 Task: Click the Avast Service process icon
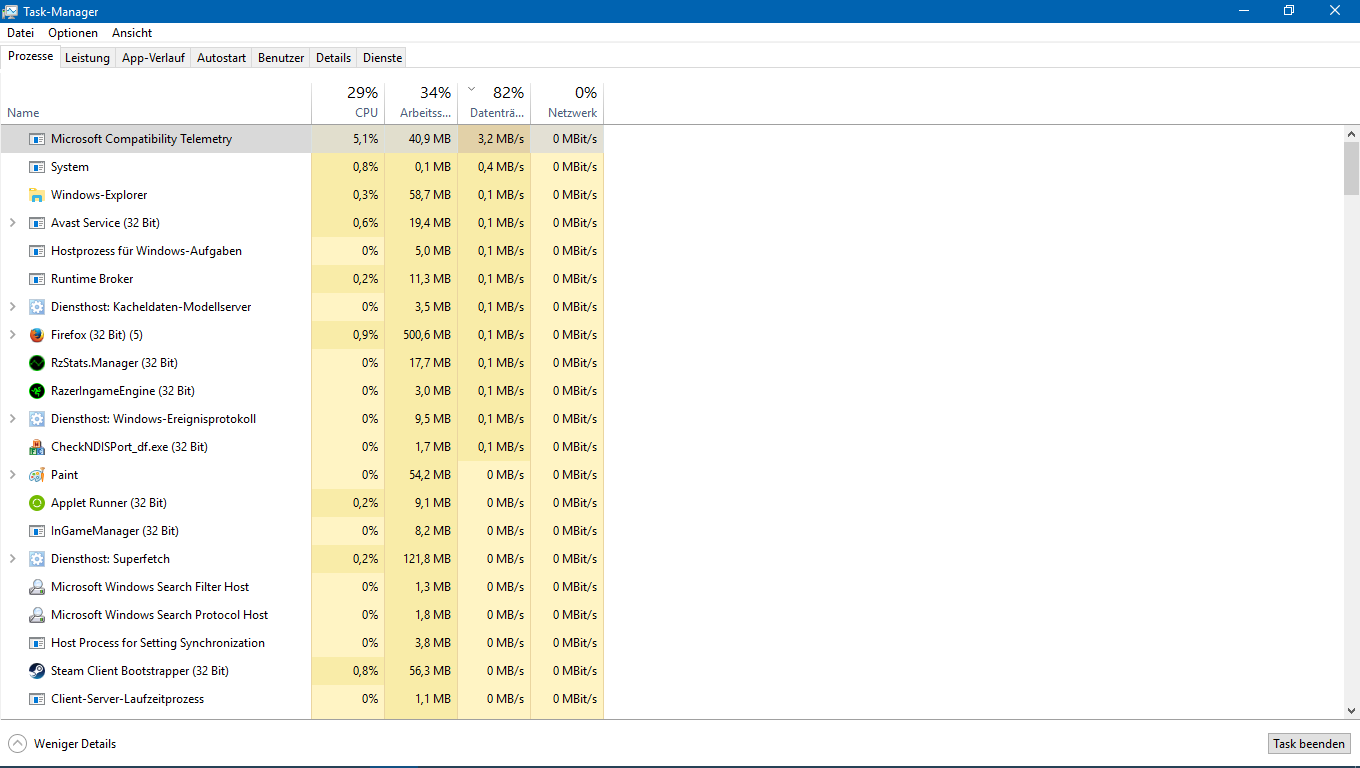(37, 223)
